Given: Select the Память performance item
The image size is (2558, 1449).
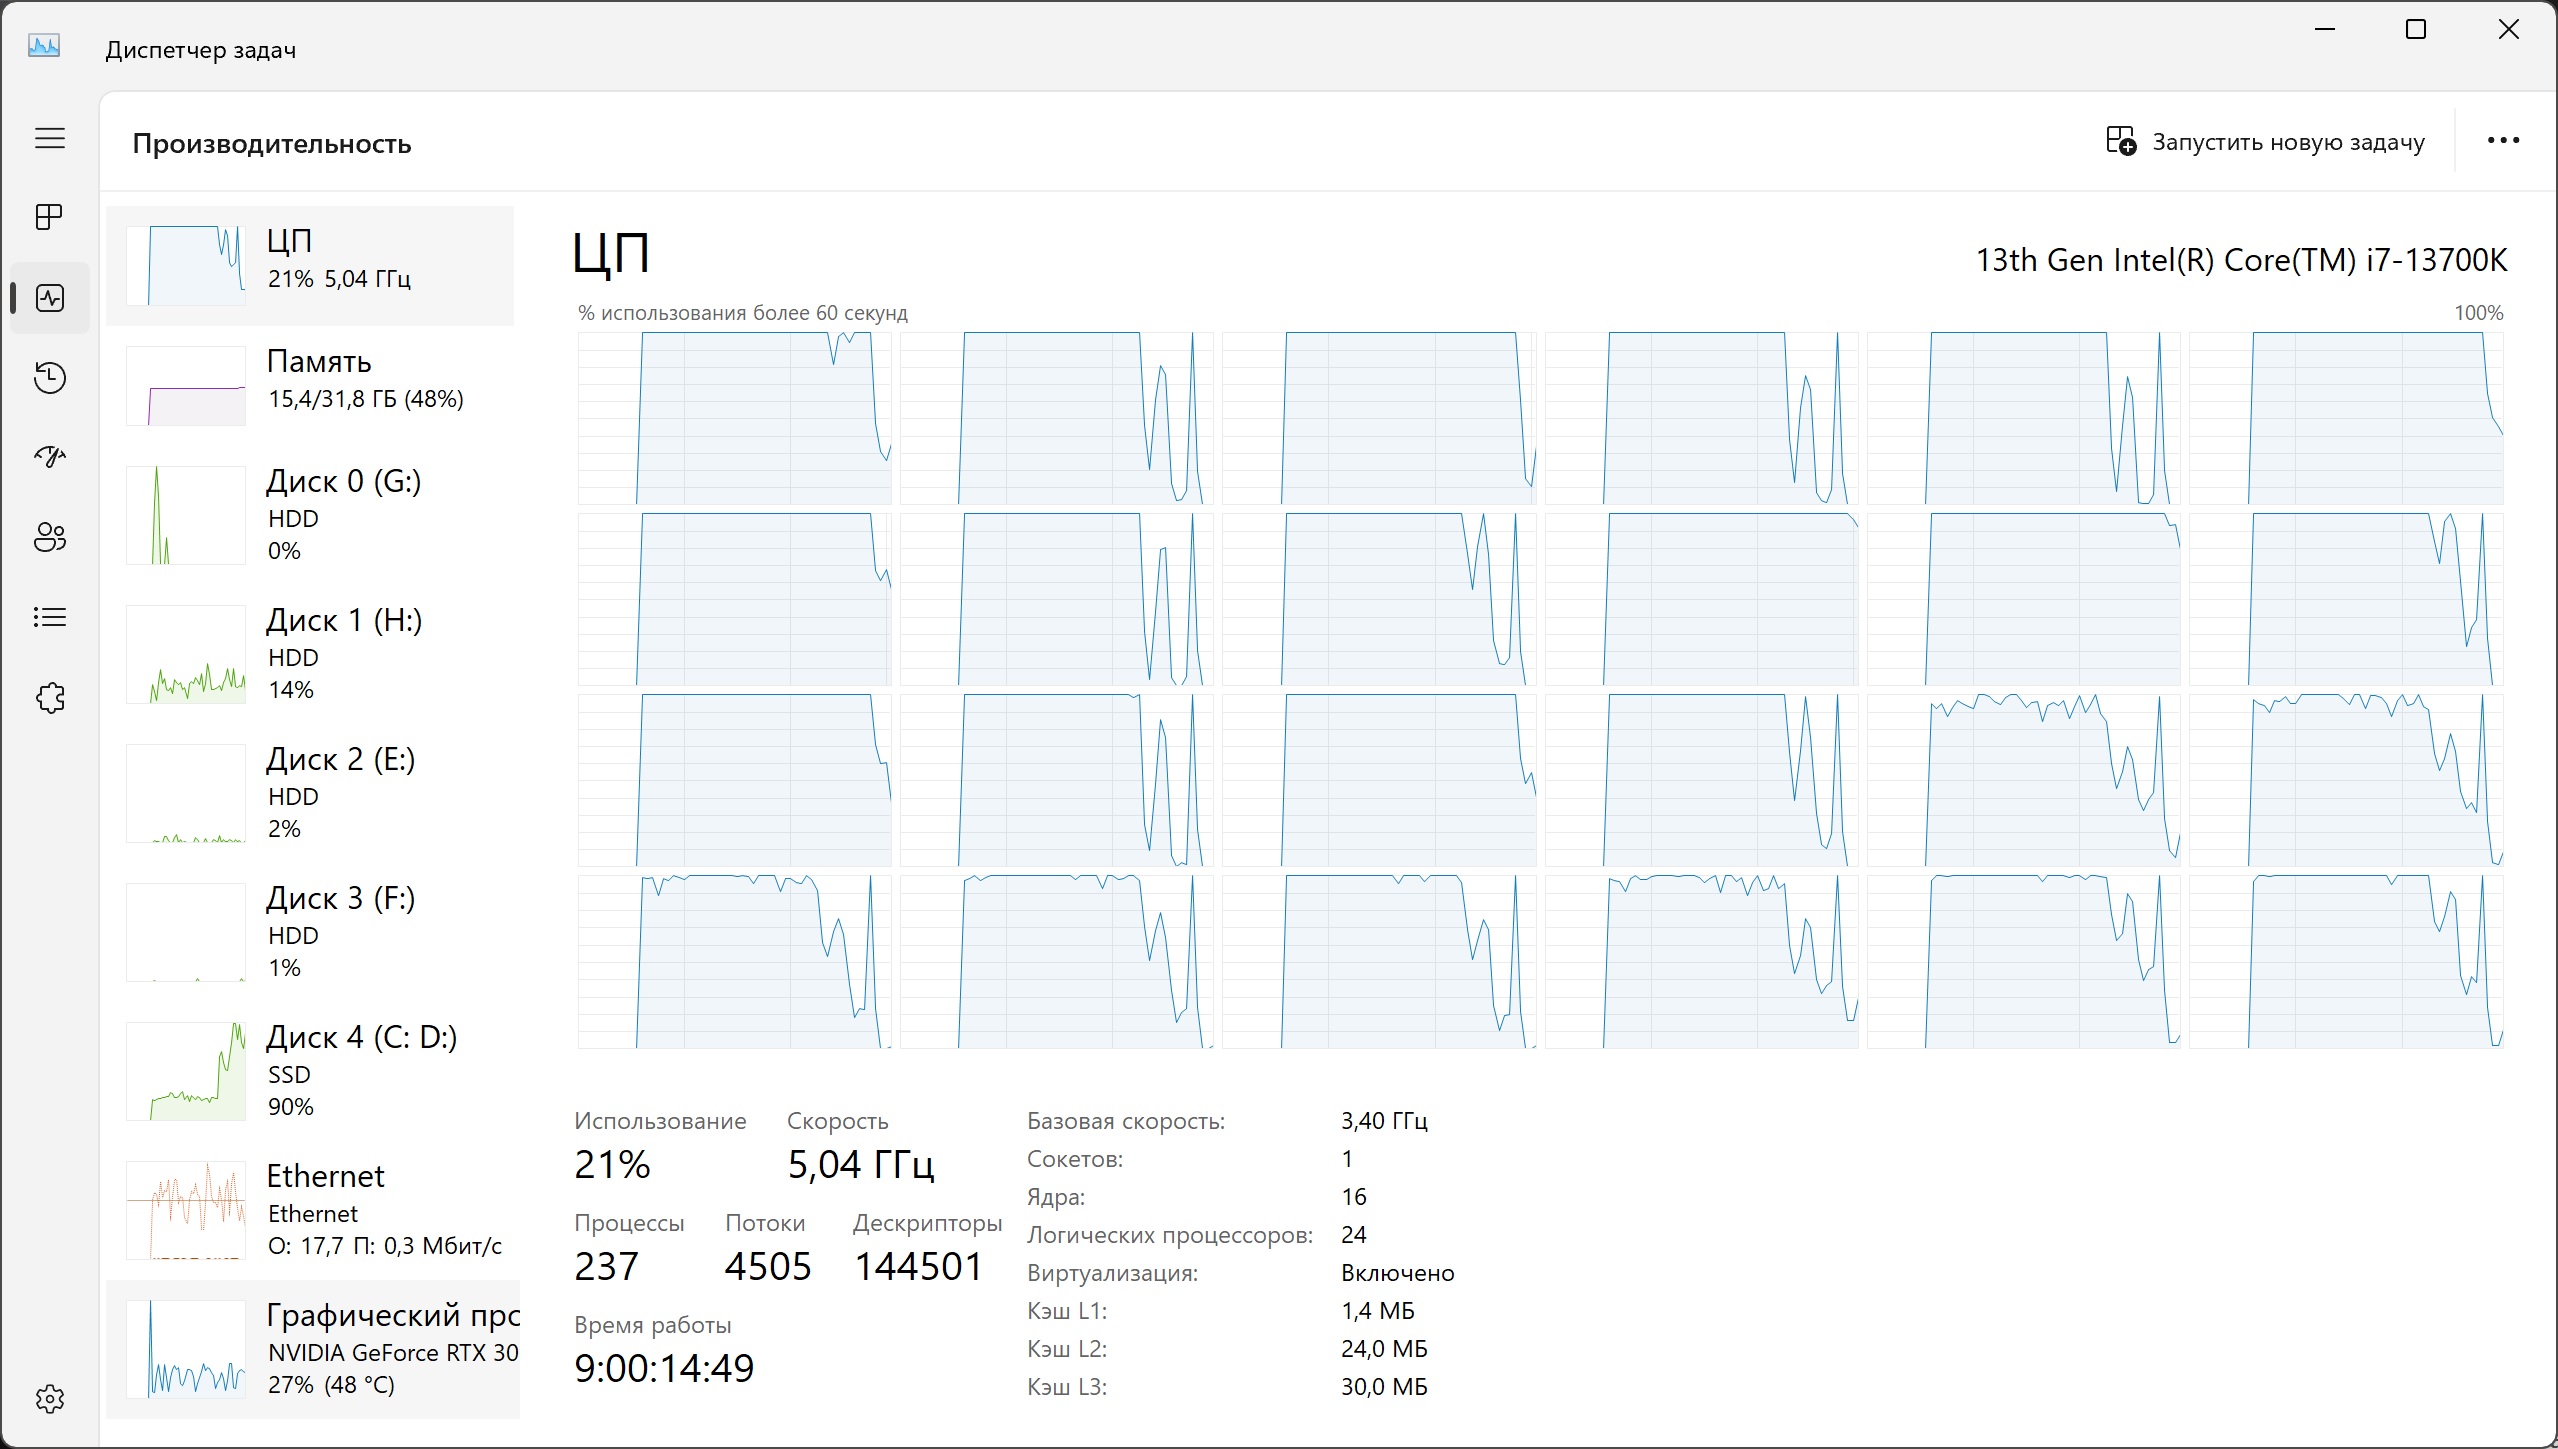Looking at the screenshot, I should click(310, 385).
